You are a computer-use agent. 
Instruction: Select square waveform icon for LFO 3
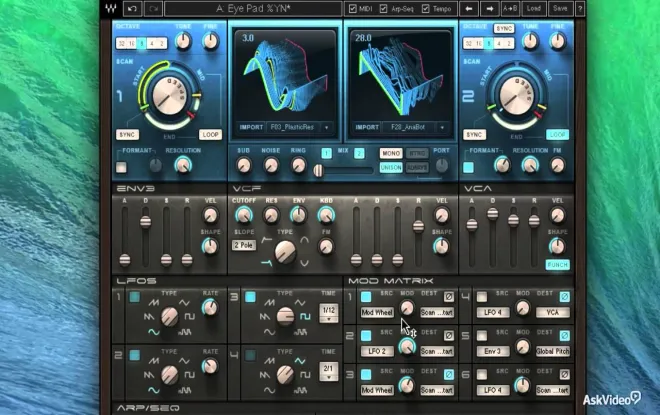306,316
